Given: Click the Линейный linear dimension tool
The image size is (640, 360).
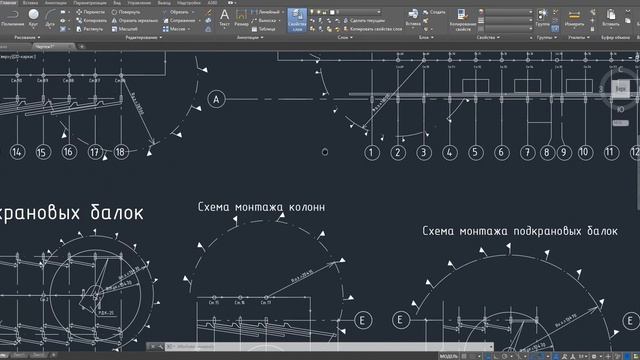Looking at the screenshot, I should pyautogui.click(x=266, y=12).
